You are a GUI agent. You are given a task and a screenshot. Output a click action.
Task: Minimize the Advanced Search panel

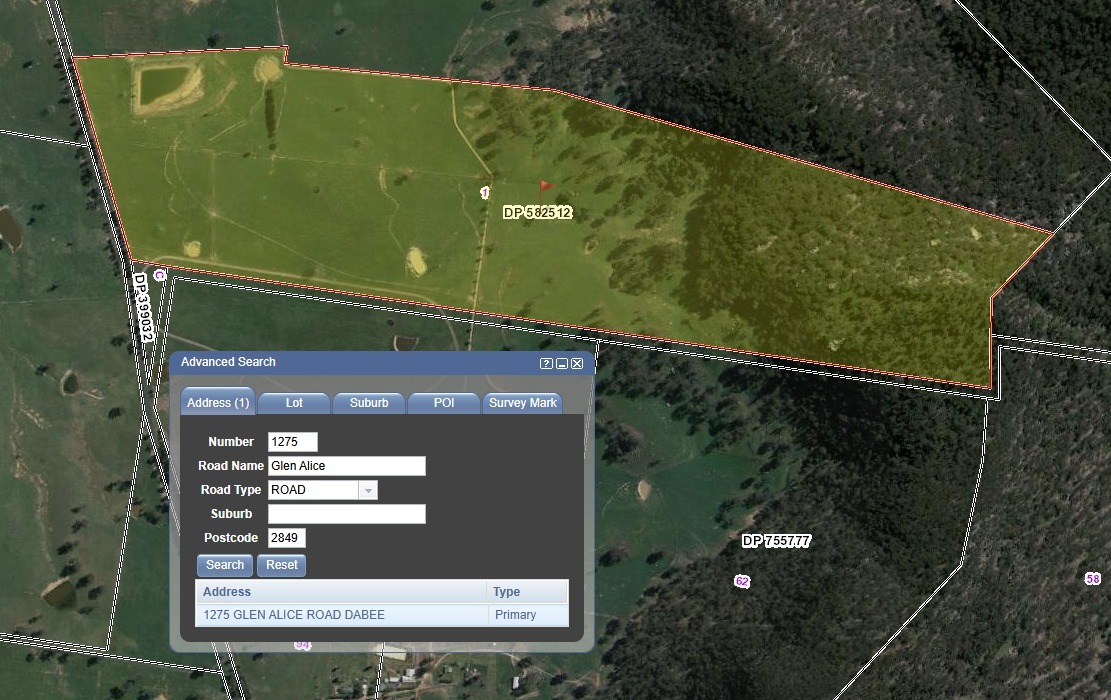point(562,363)
